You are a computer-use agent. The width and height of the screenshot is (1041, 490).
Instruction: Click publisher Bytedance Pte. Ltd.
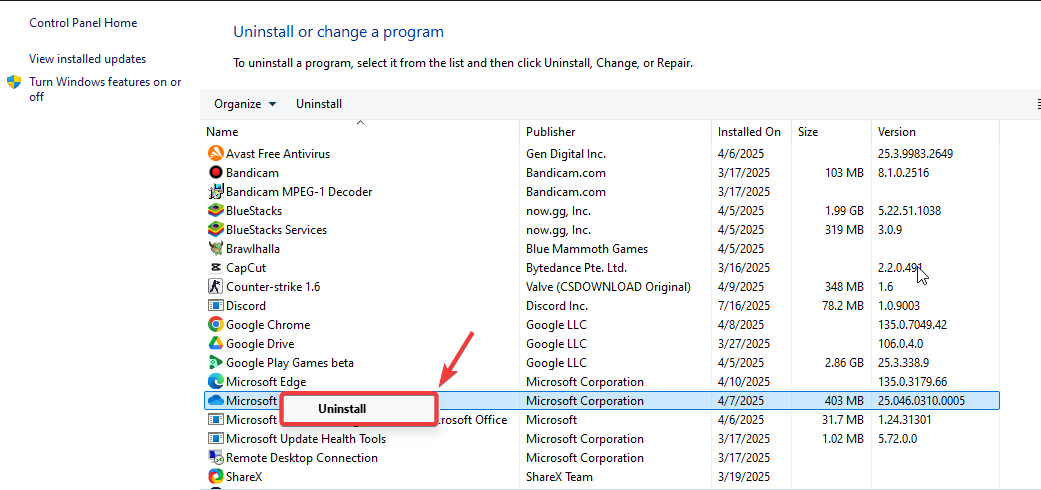point(576,268)
